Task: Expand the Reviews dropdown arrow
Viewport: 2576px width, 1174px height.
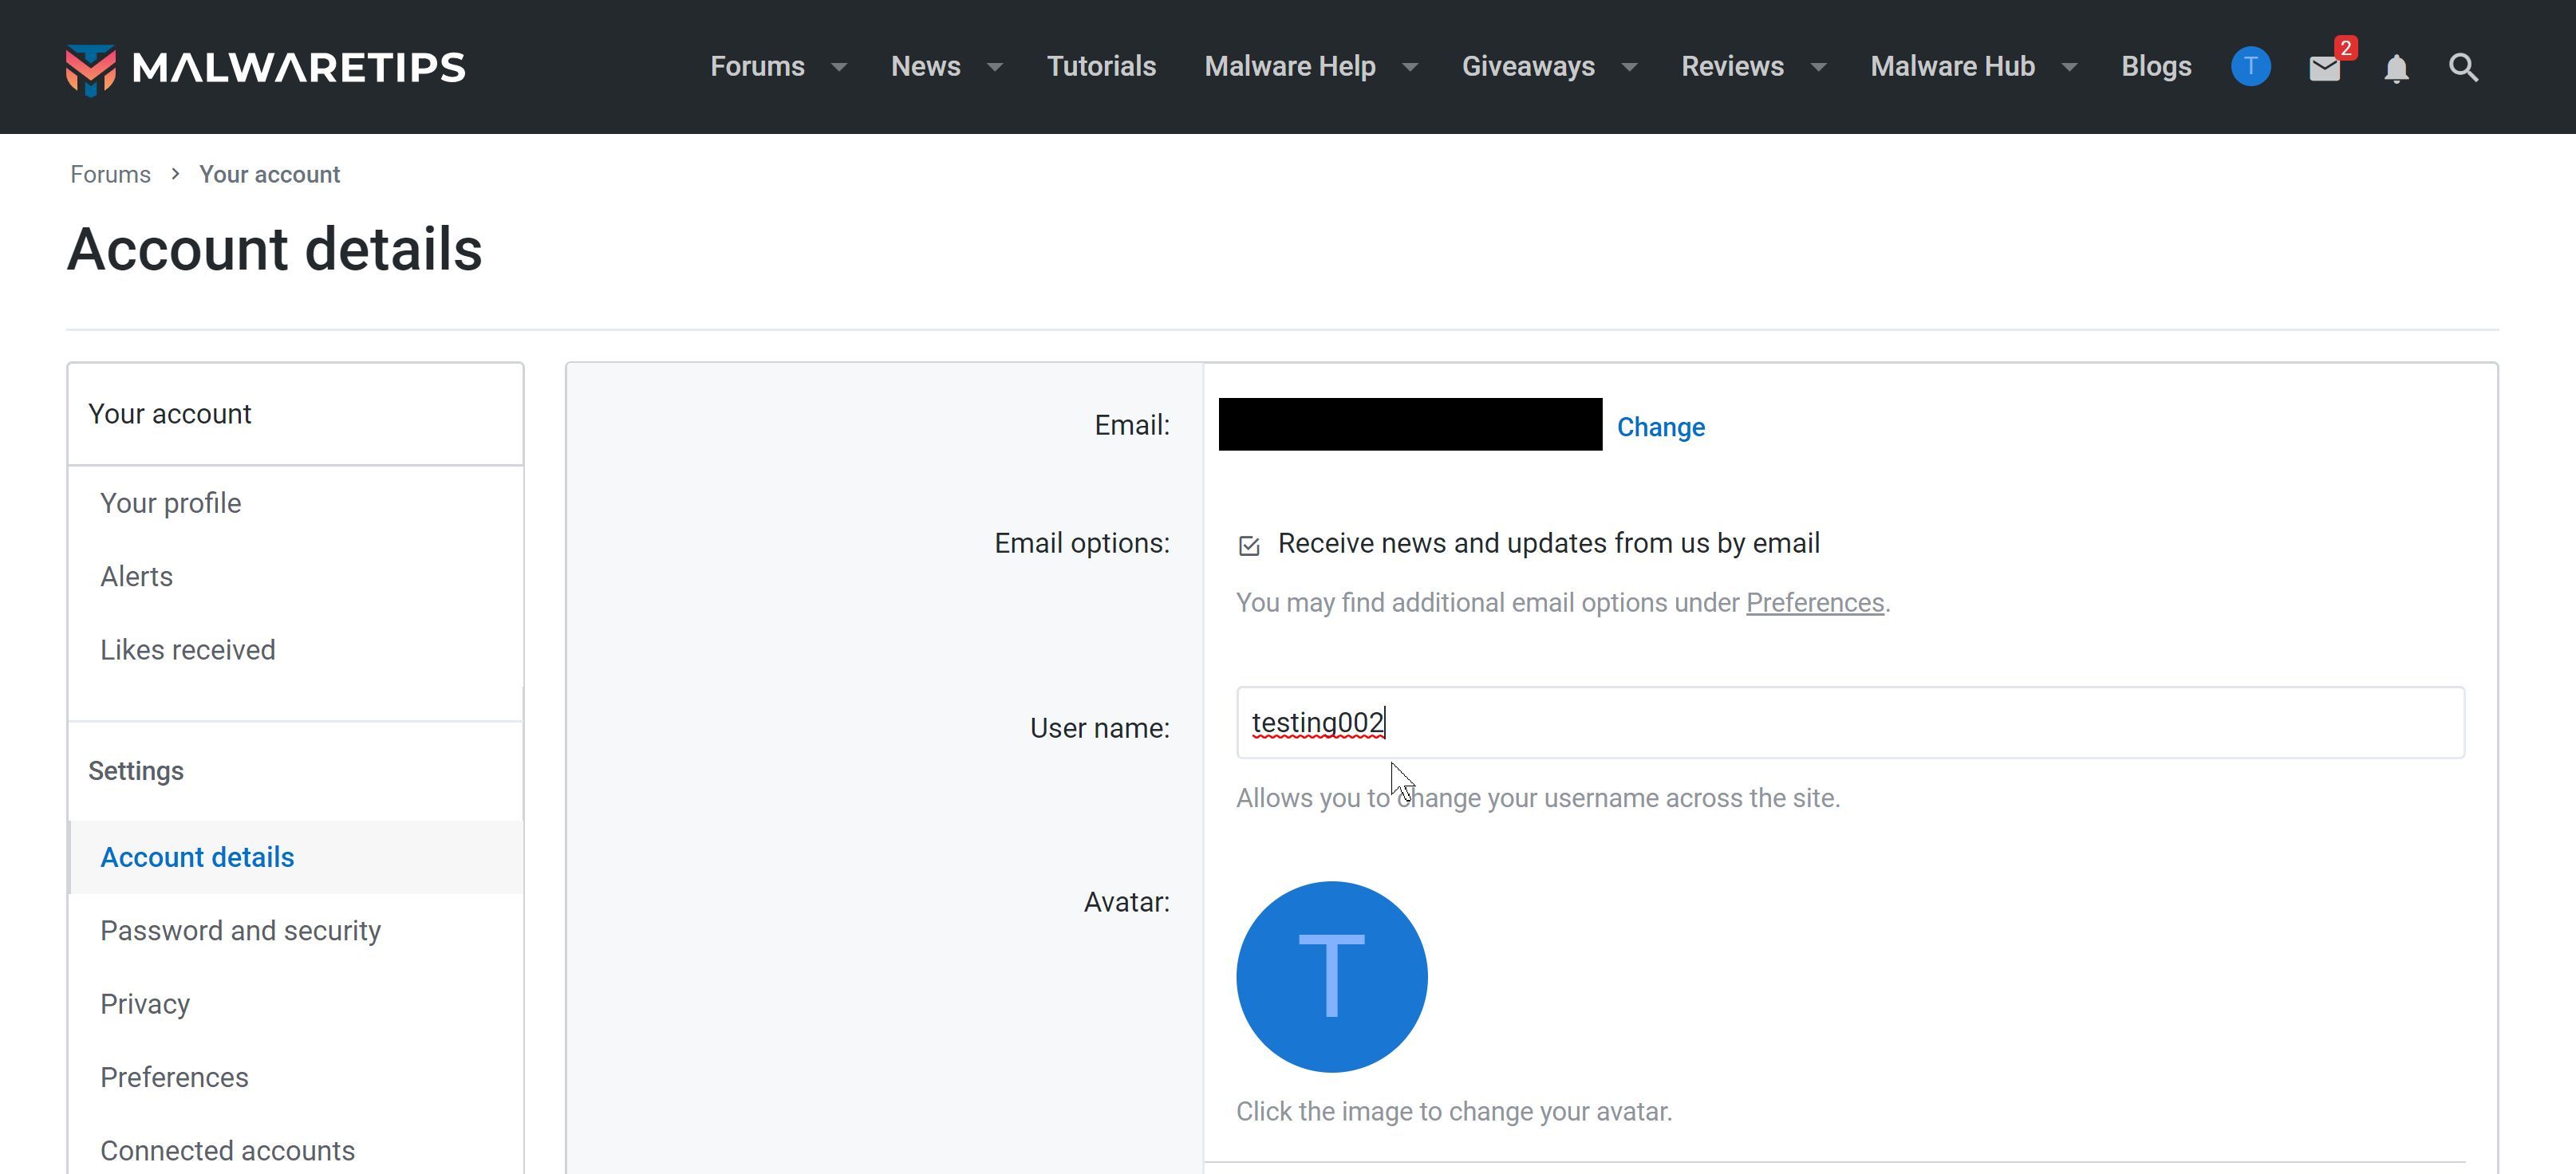Action: pyautogui.click(x=1819, y=67)
